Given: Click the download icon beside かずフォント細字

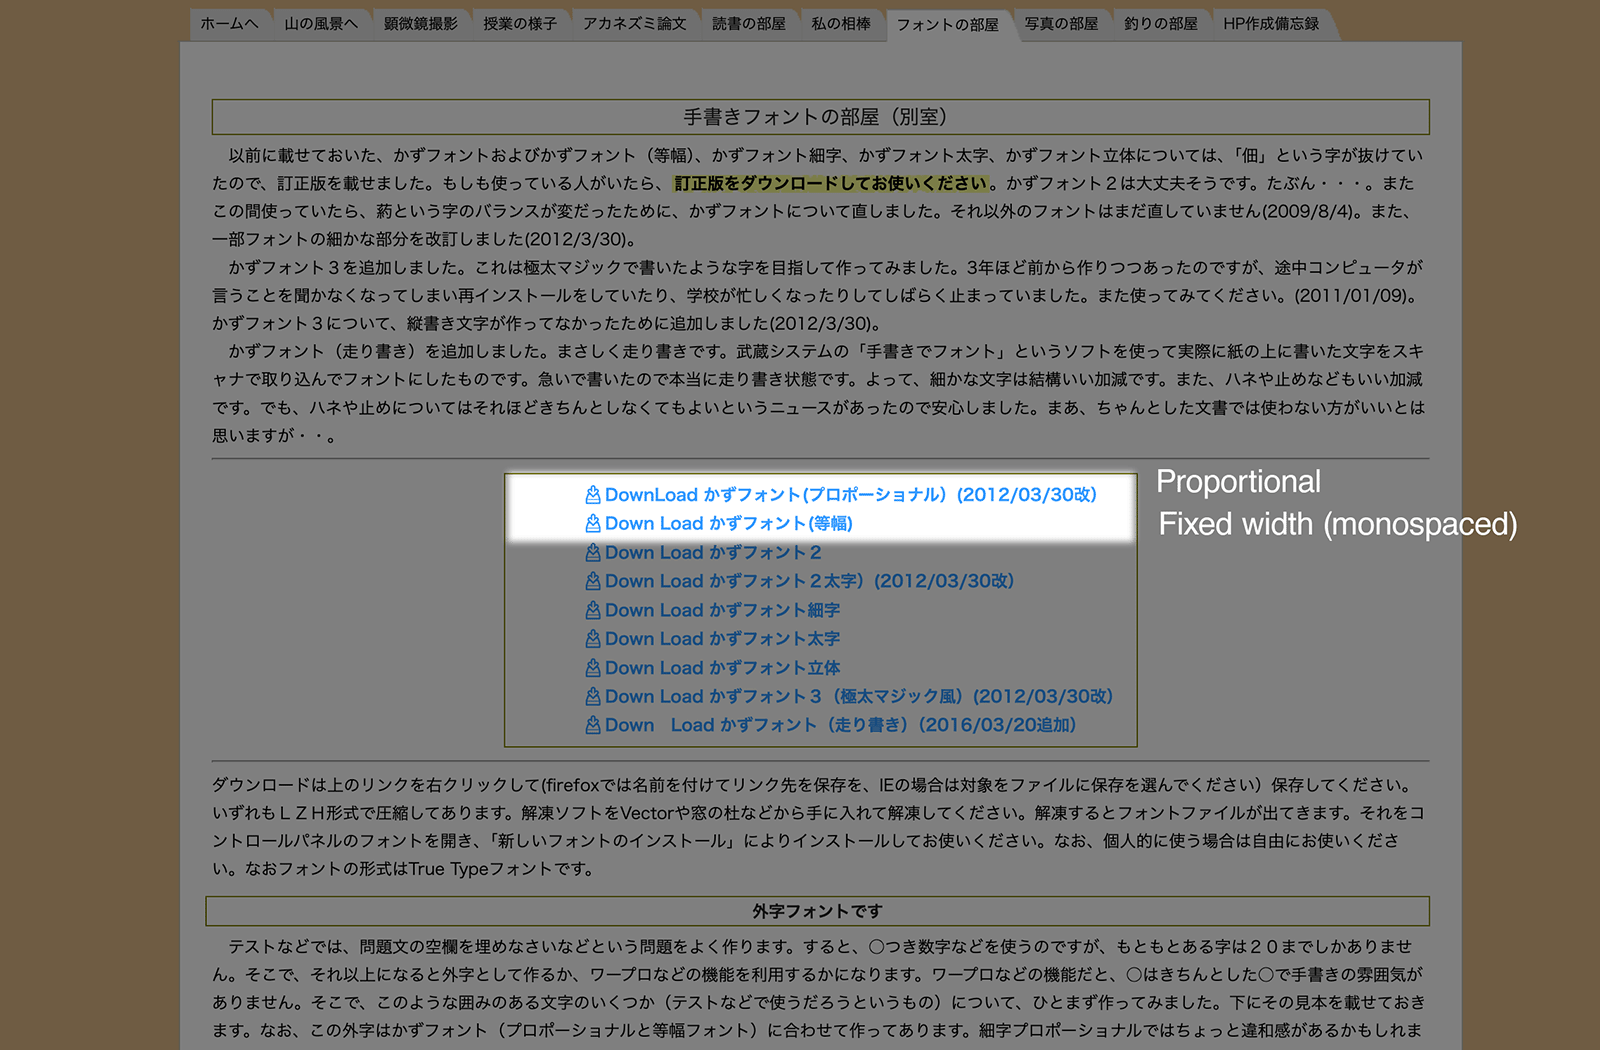Looking at the screenshot, I should coord(591,609).
